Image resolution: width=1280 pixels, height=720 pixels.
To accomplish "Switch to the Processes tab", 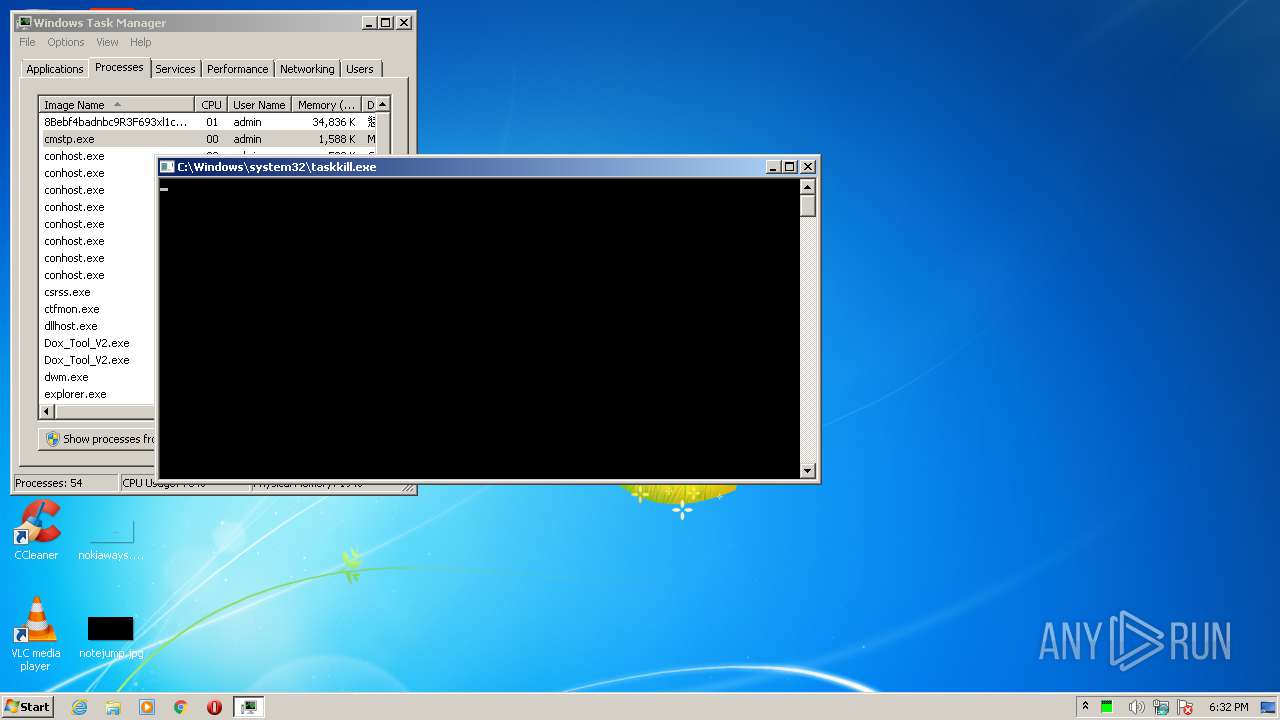I will click(x=119, y=67).
